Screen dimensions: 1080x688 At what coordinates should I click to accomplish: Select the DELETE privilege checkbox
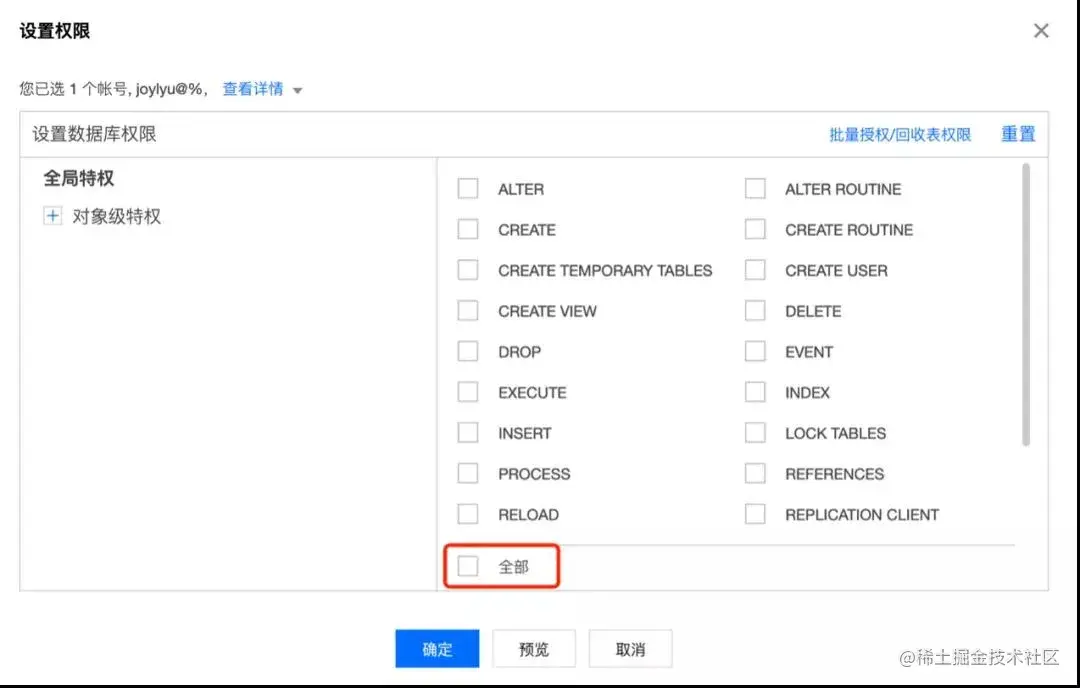pos(755,311)
